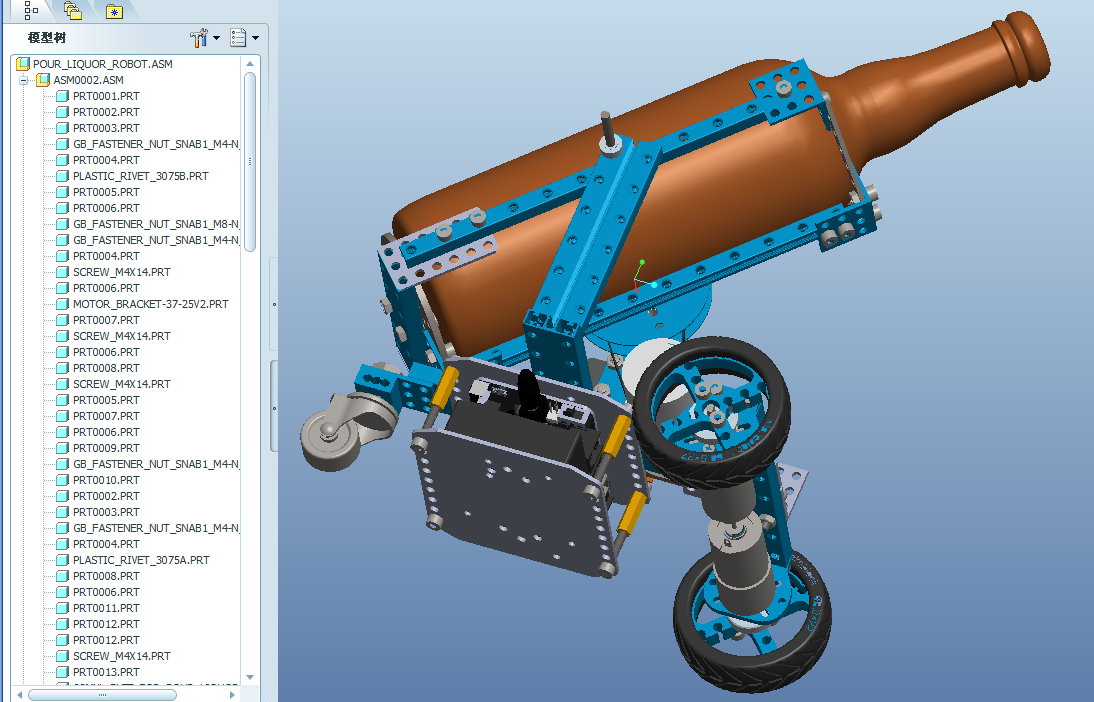Click the PRT0011.PRT part icon
Image resolution: width=1094 pixels, height=702 pixels.
coord(63,608)
